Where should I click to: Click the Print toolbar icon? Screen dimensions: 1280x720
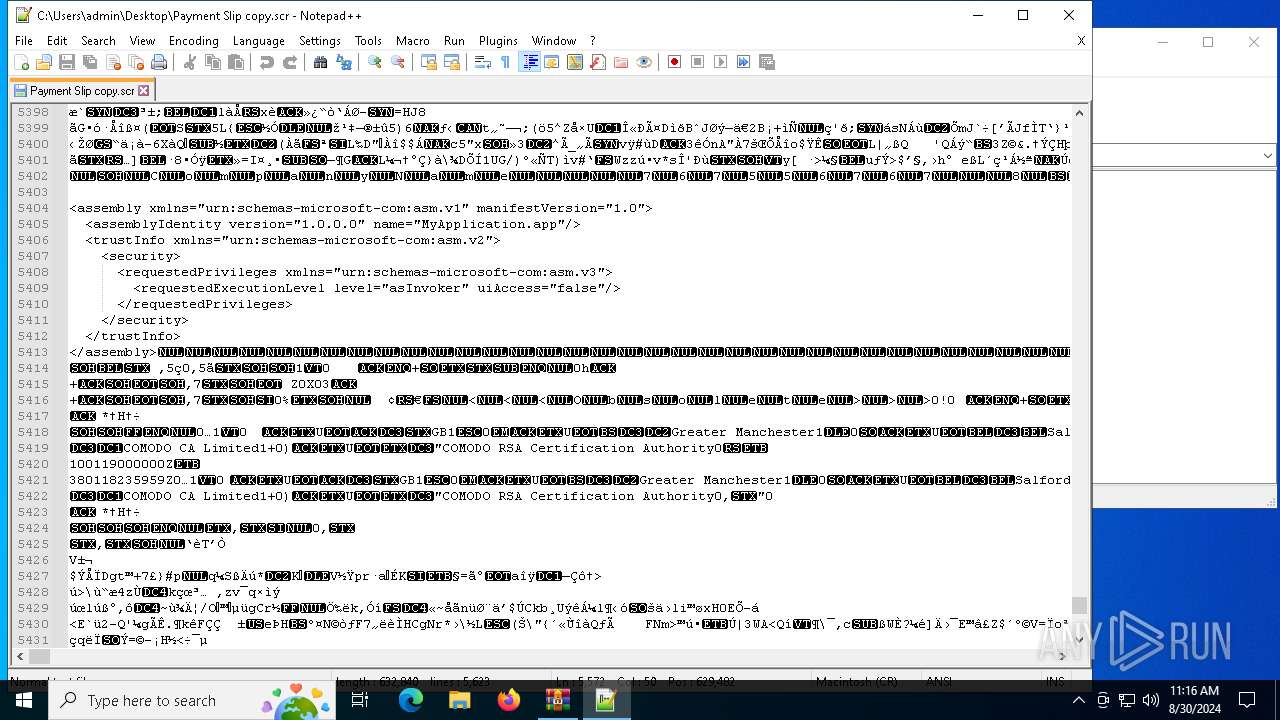click(159, 62)
